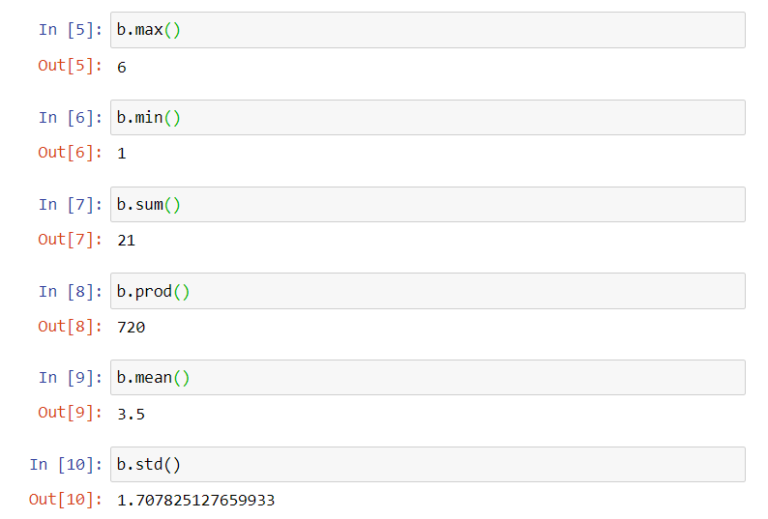Click the In [8] prompt label
This screenshot has height=519, width=768.
pyautogui.click(x=71, y=291)
